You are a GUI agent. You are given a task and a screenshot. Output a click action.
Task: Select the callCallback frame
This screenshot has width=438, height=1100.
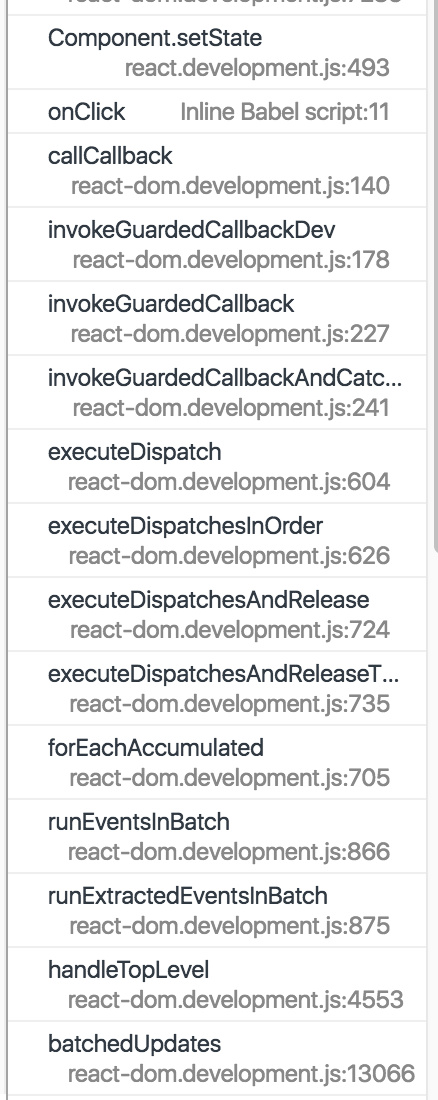click(217, 170)
